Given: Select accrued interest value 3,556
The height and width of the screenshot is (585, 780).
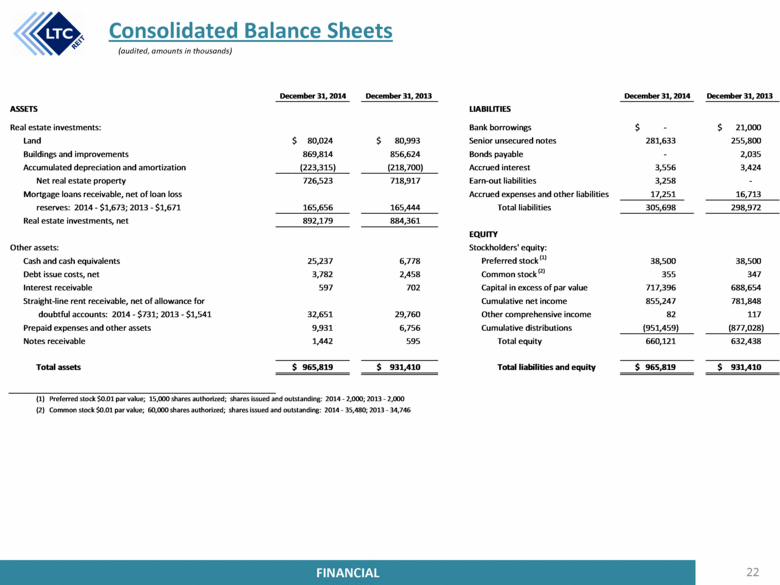Looking at the screenshot, I should 665,168.
